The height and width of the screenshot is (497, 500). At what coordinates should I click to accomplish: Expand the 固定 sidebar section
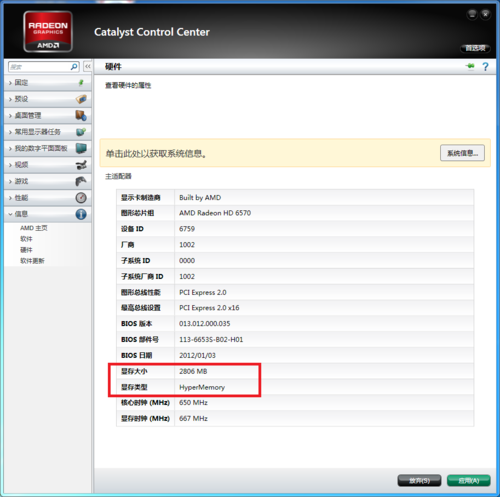[48, 82]
